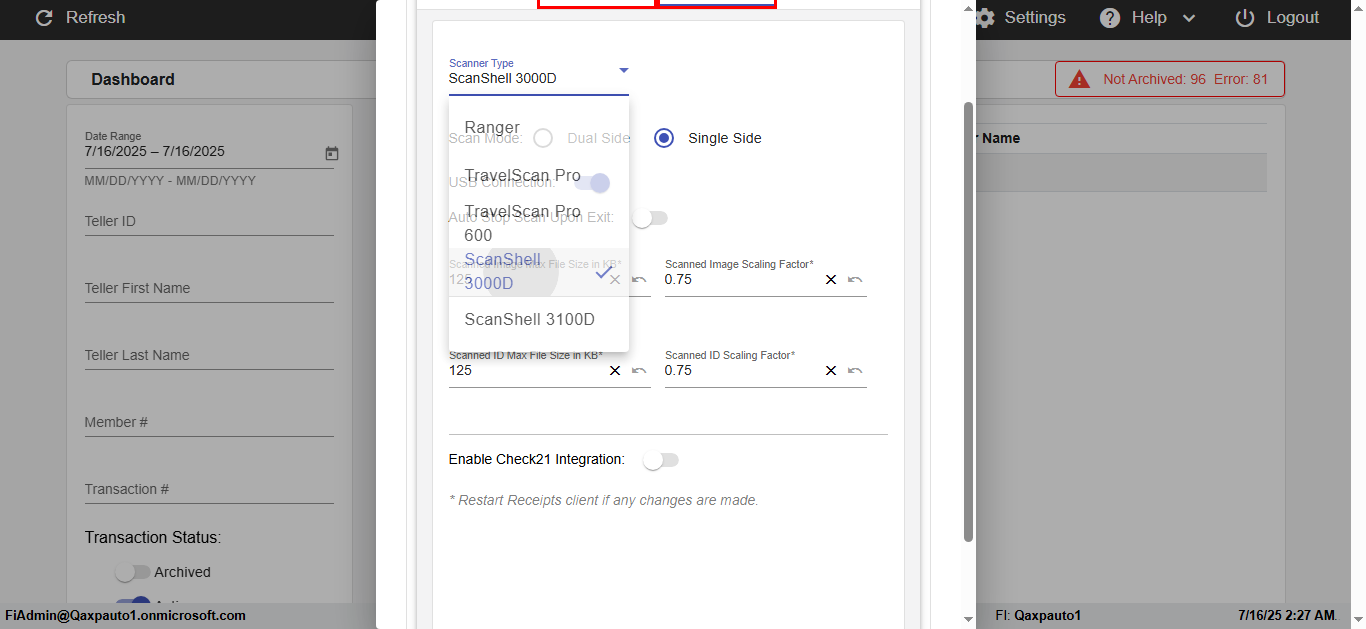Undo Scanned ID Scaling Factor change
1366x629 pixels.
click(x=855, y=371)
